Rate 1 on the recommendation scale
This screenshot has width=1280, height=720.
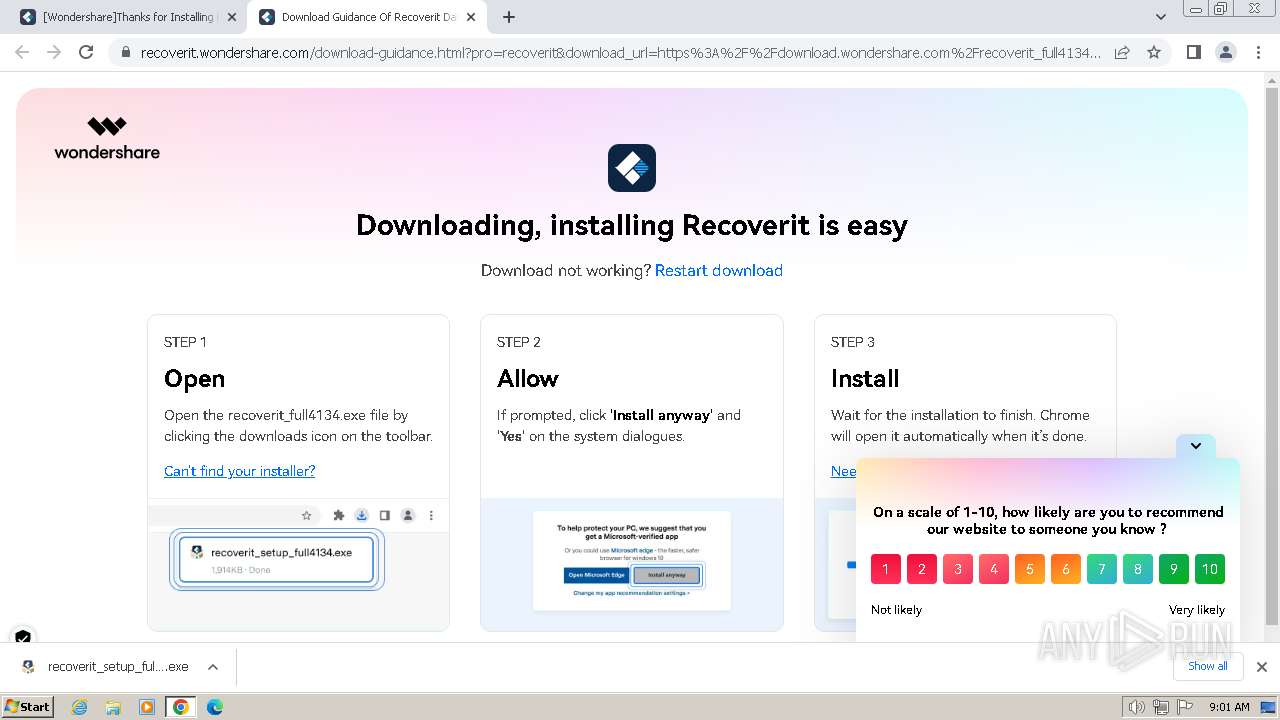tap(886, 569)
